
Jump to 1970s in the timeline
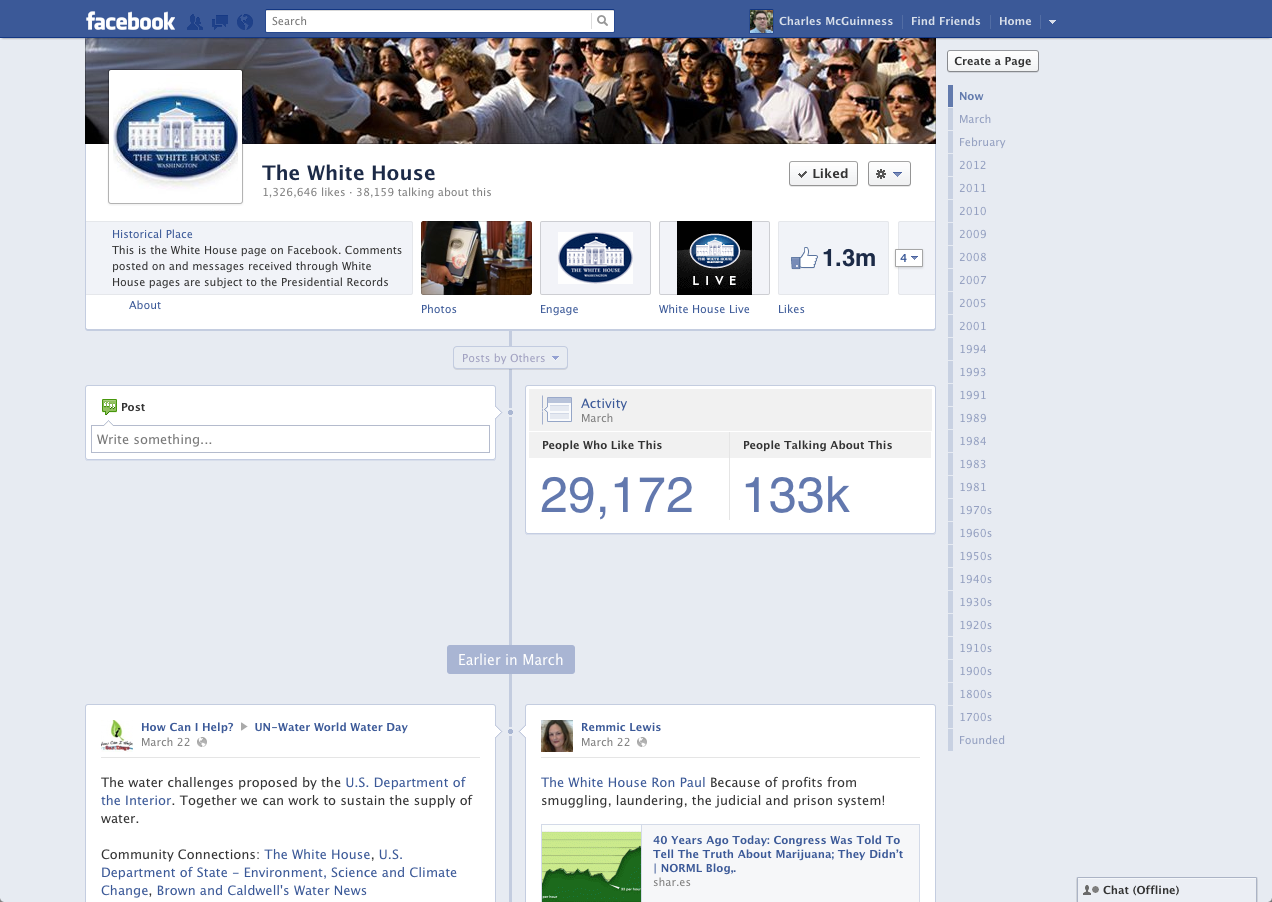976,510
